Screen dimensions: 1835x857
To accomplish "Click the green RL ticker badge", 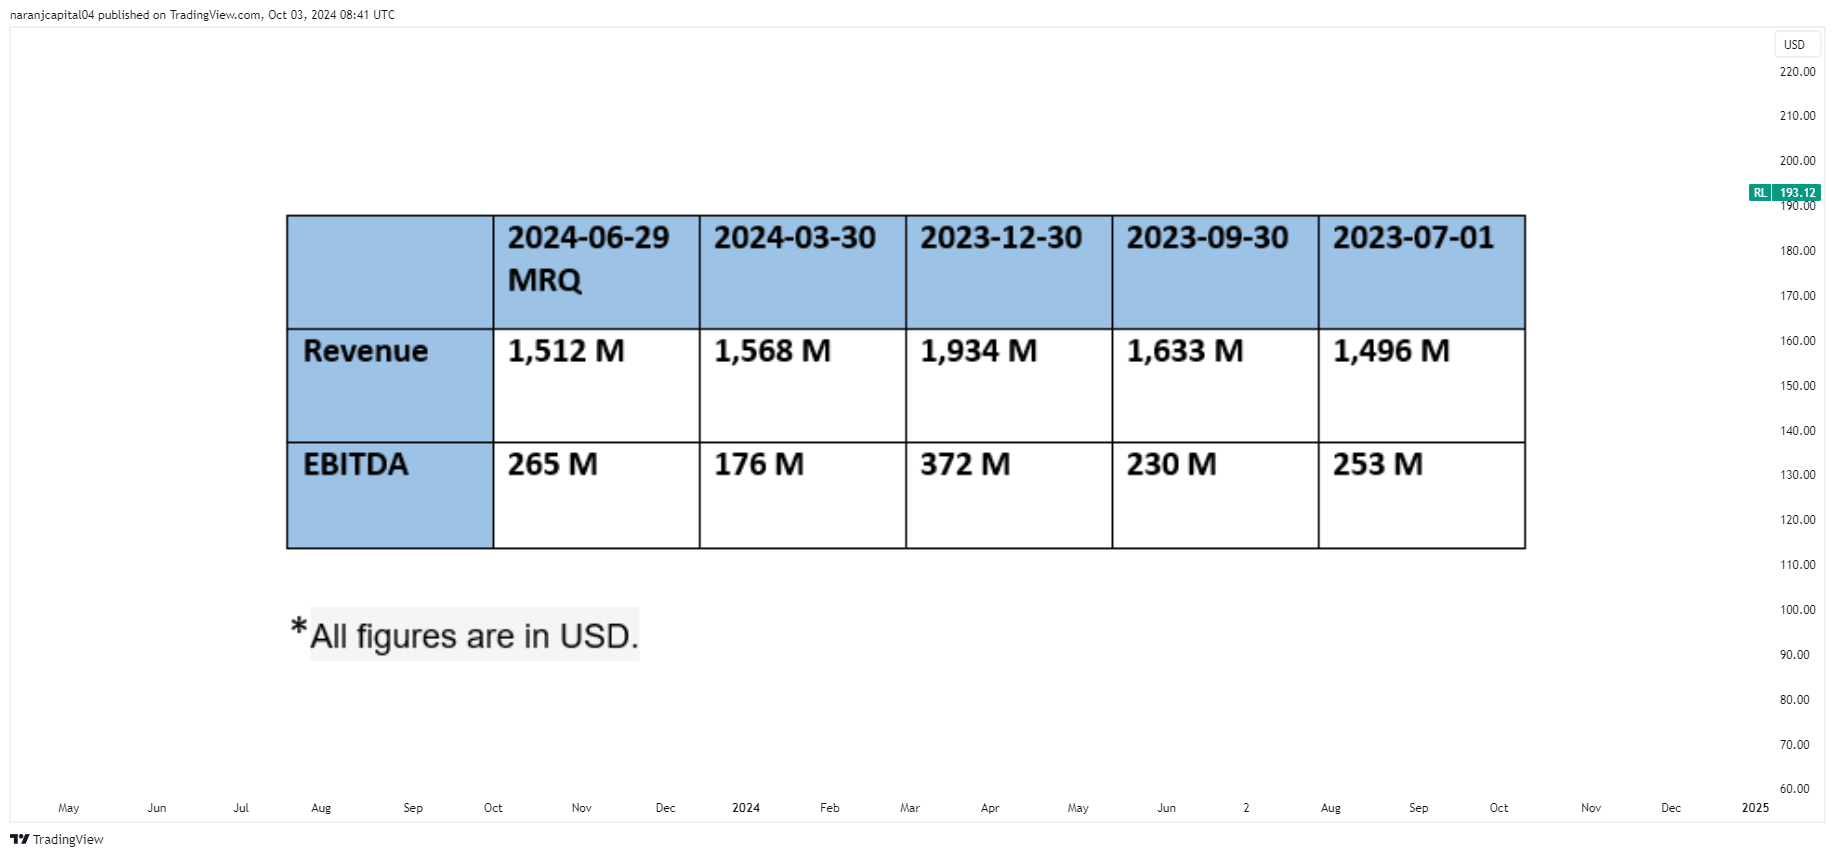I will click(x=1759, y=193).
